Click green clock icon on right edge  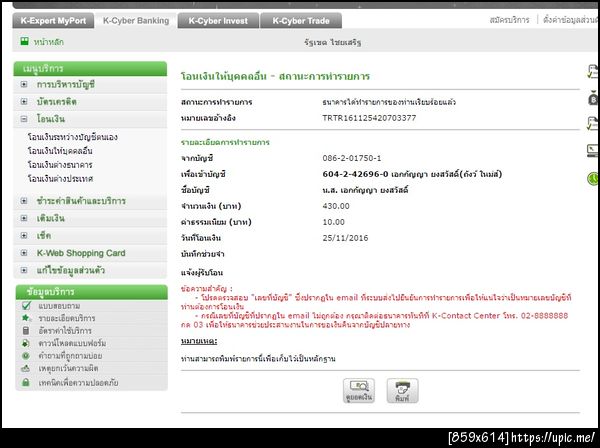(593, 178)
